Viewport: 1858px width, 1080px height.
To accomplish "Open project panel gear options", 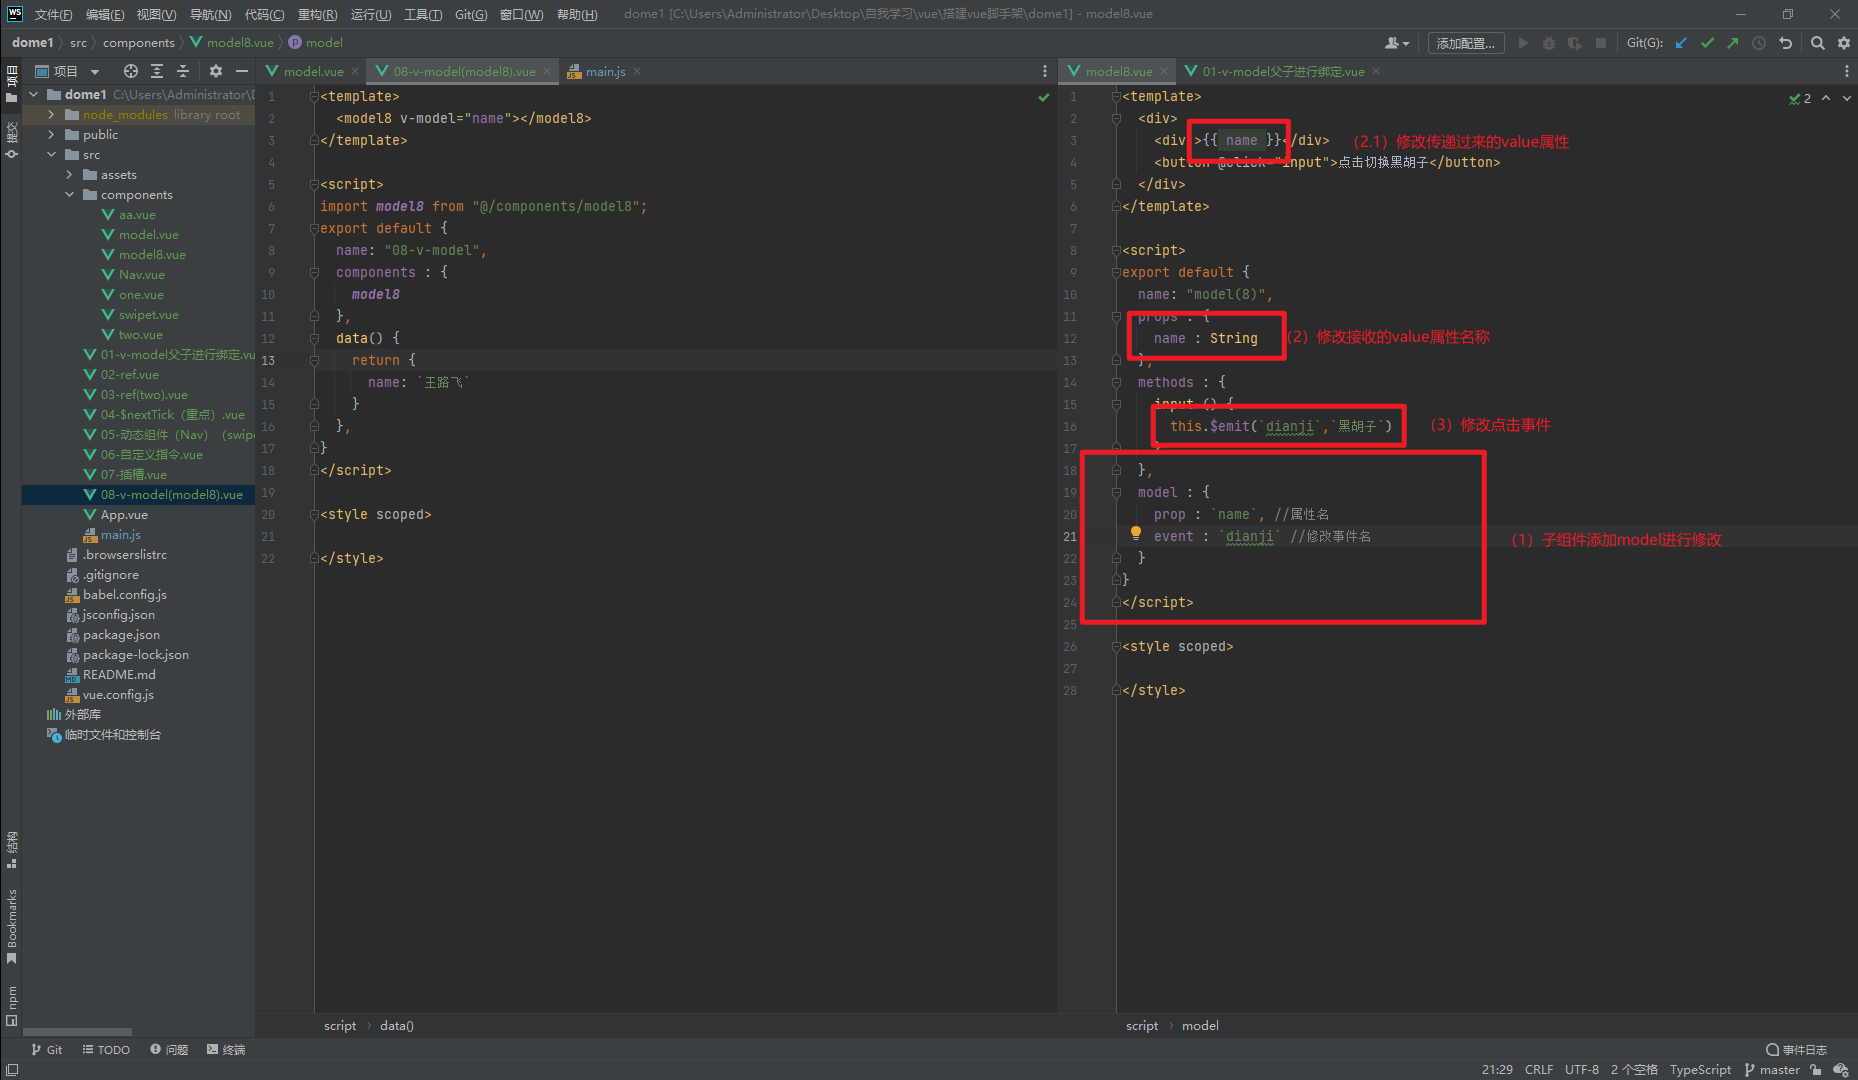I will pyautogui.click(x=215, y=71).
